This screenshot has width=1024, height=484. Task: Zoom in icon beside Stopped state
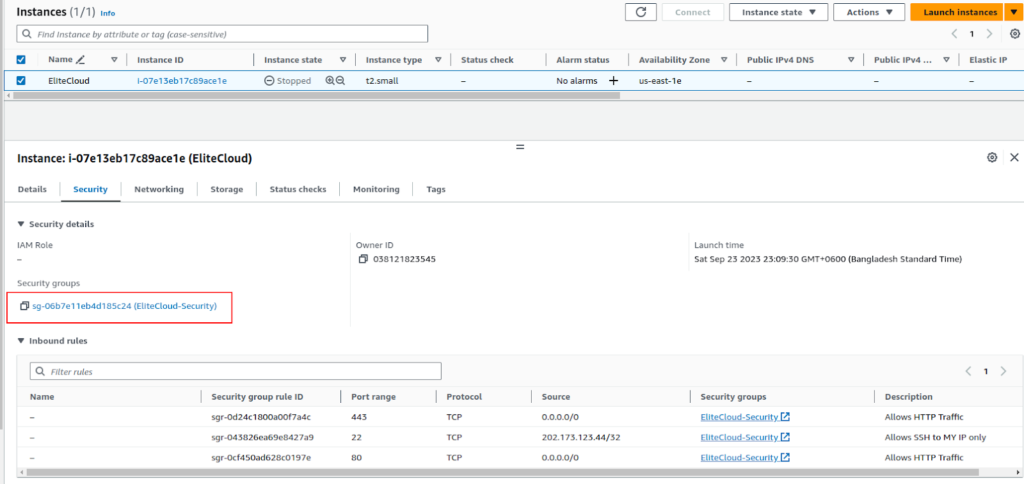point(330,81)
